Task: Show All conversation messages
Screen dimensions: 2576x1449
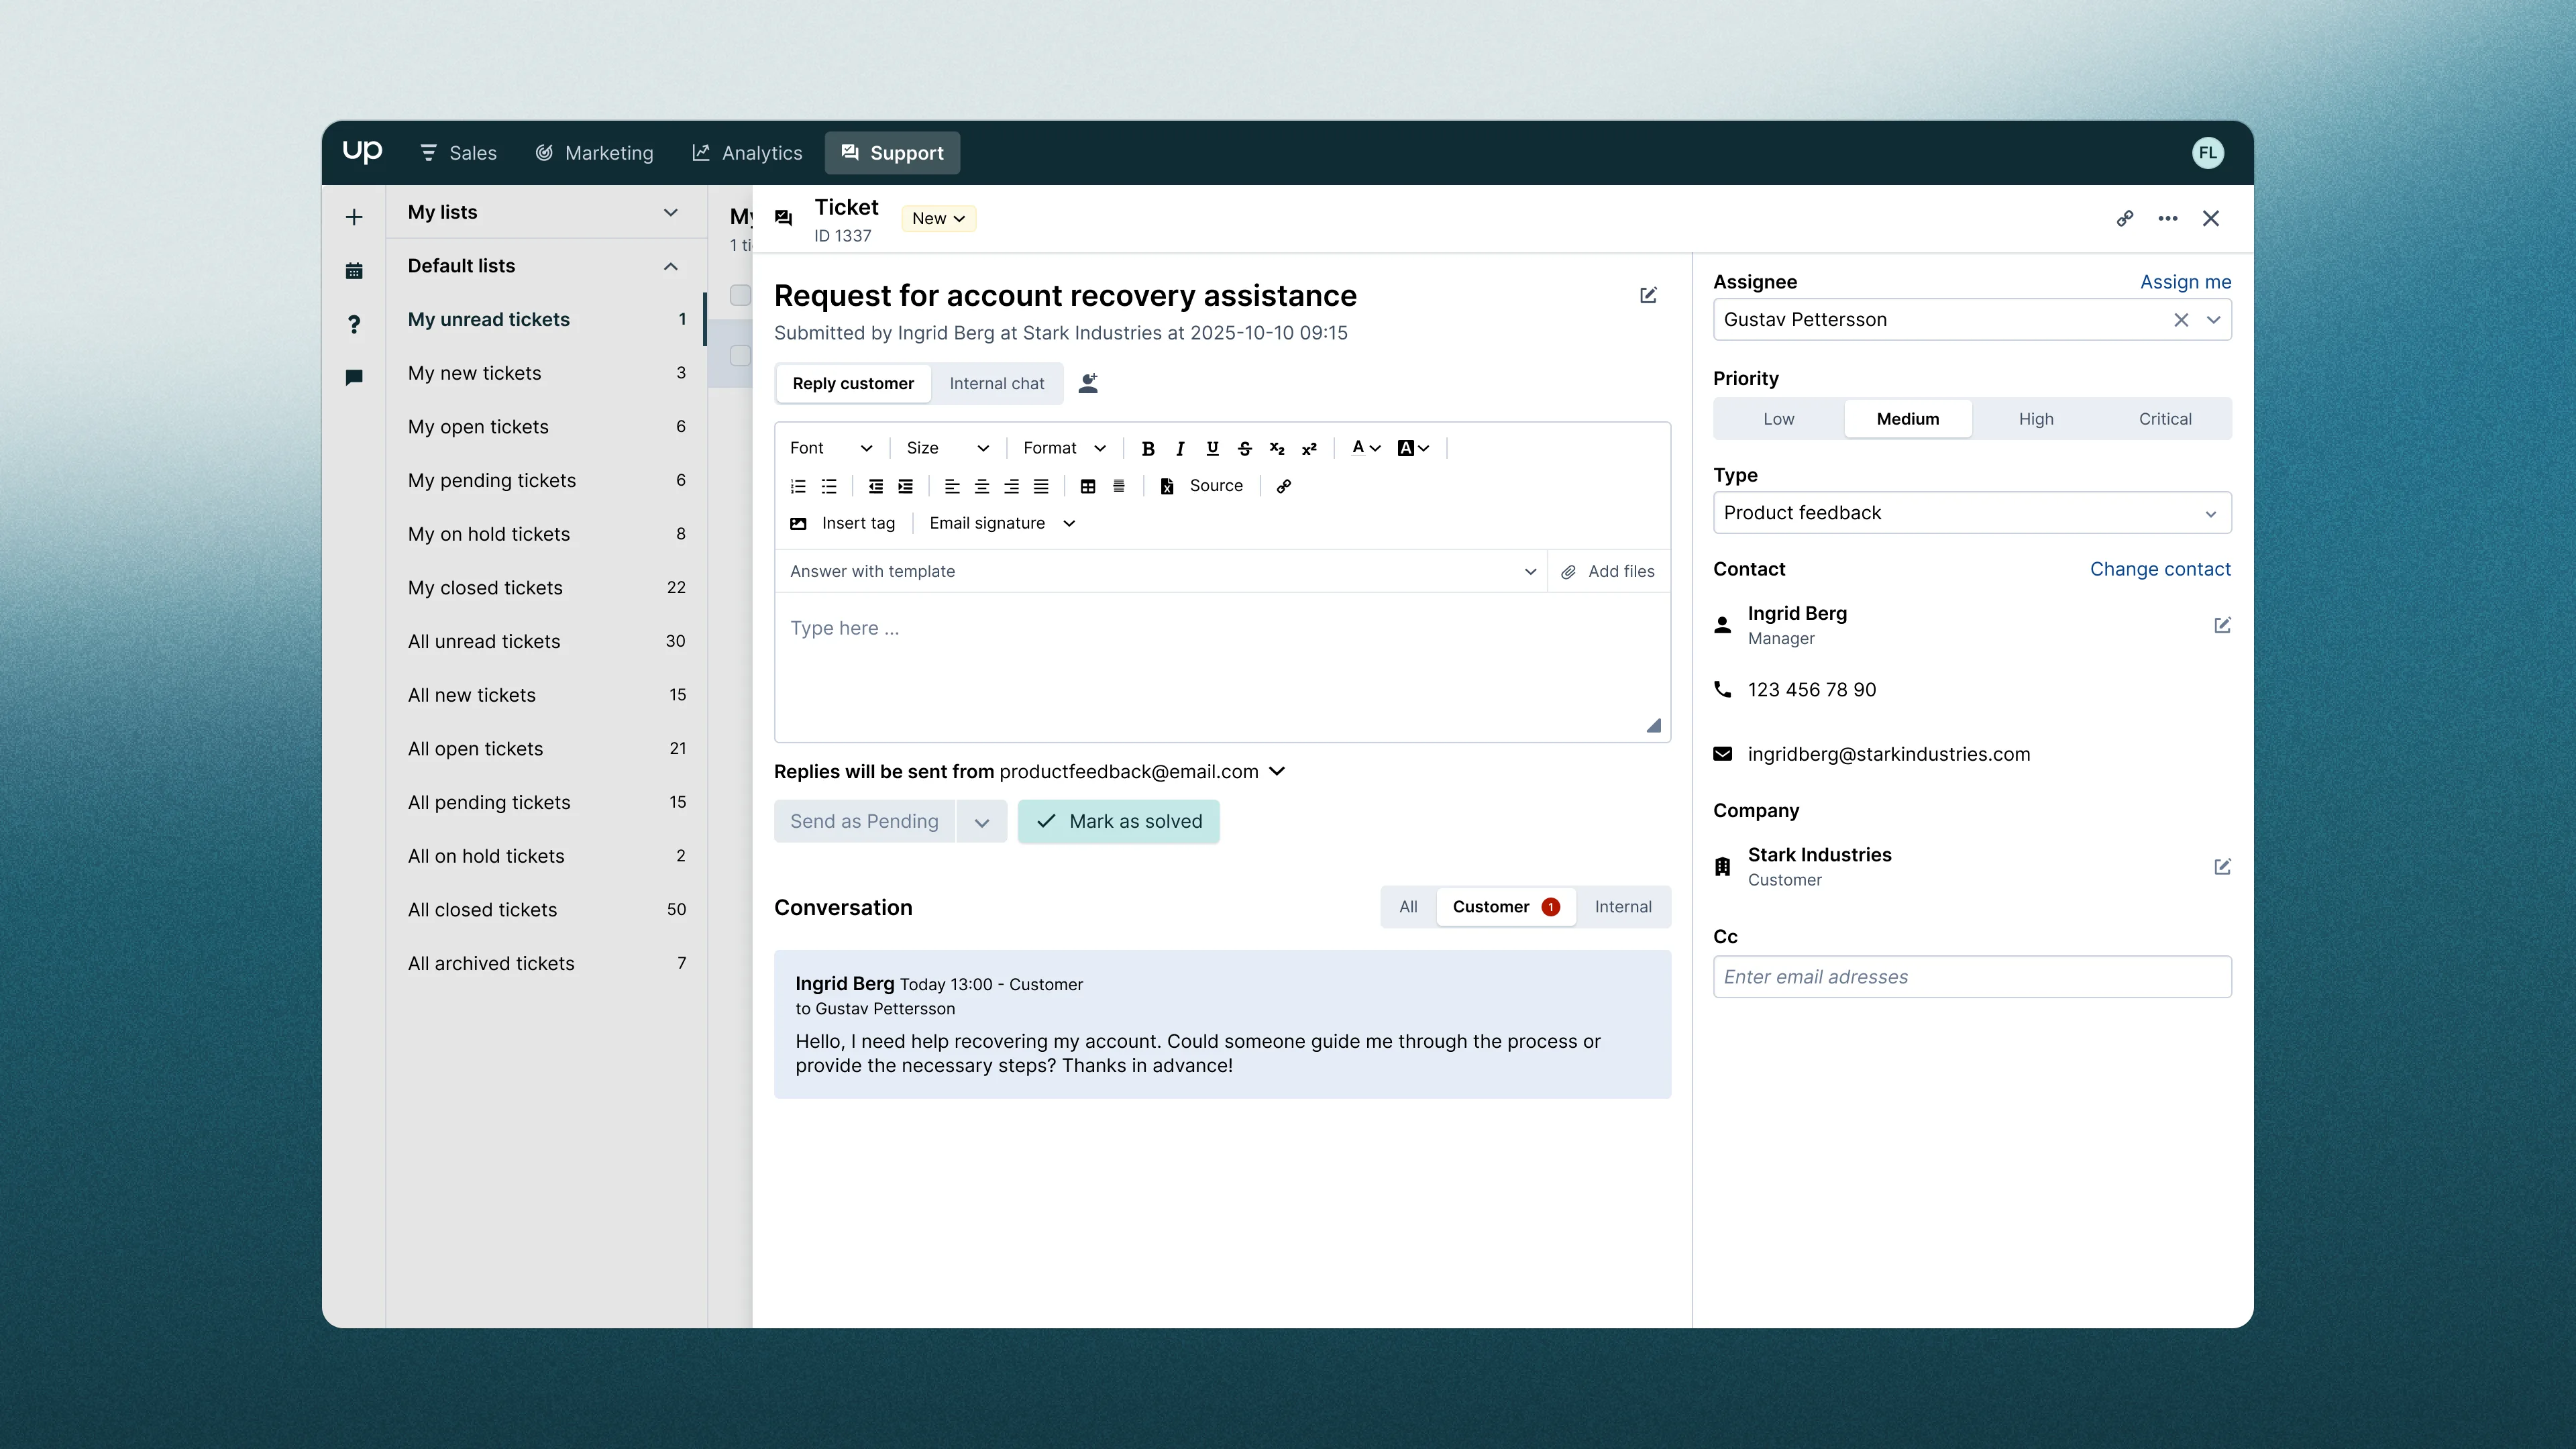Action: click(x=1408, y=907)
